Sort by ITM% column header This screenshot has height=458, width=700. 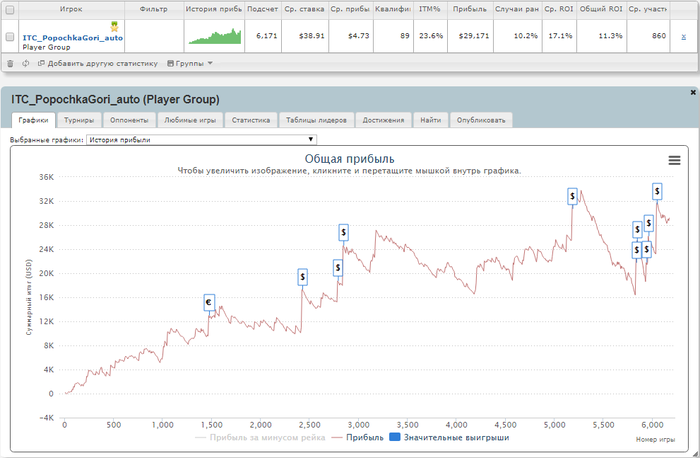coord(430,9)
